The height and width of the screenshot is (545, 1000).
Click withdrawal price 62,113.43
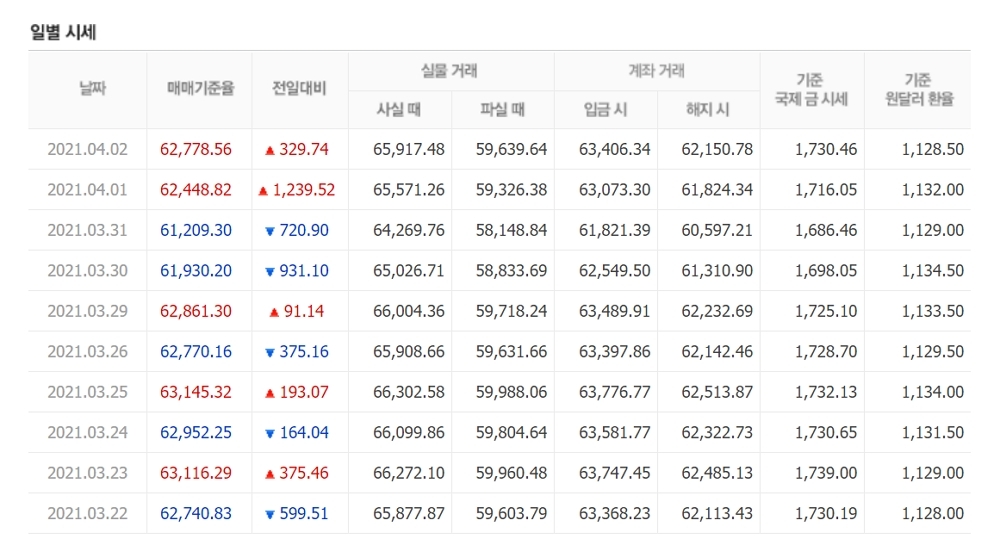[x=717, y=514]
